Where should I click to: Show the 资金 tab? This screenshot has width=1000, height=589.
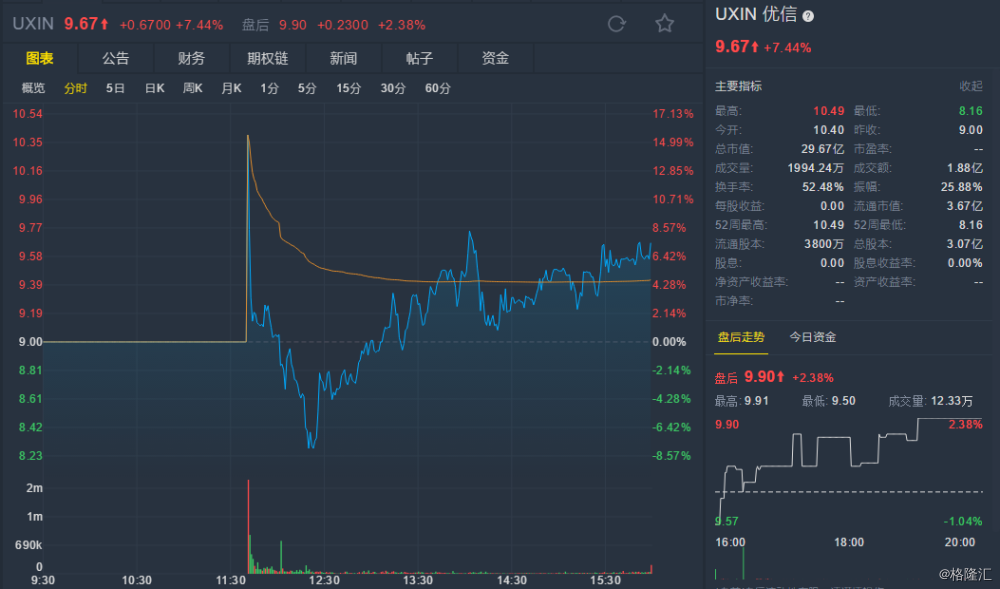495,58
